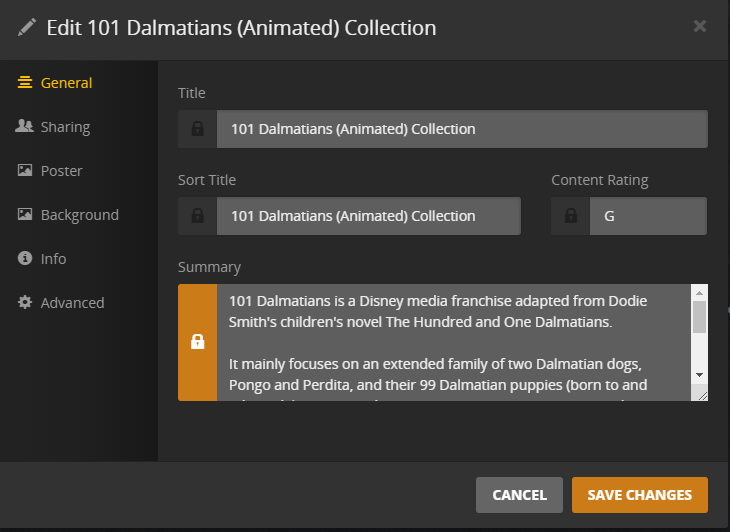This screenshot has height=532, width=730.
Task: Click the Summary scrollbar thumb
Action: [699, 317]
